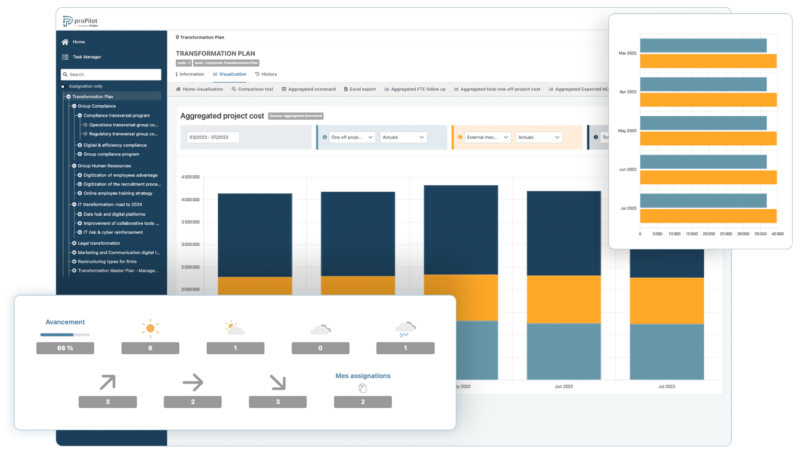Collapse the Group Compliance tree node
This screenshot has height=455, width=800.
(x=73, y=105)
